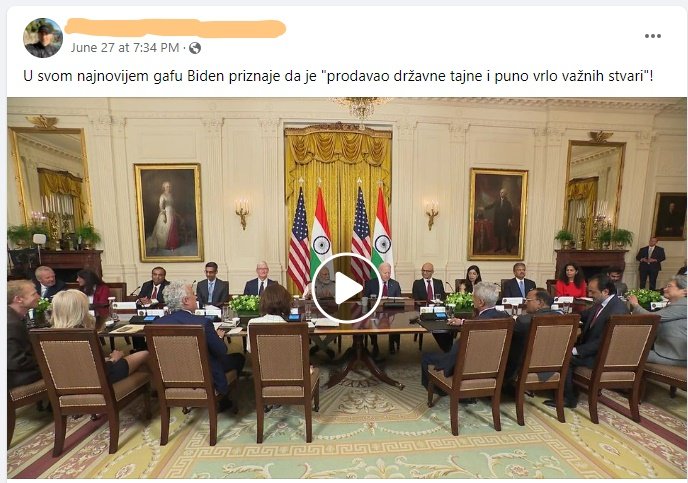Image resolution: width=688 pixels, height=483 pixels.
Task: Click the globe public audience icon
Action: (195, 48)
